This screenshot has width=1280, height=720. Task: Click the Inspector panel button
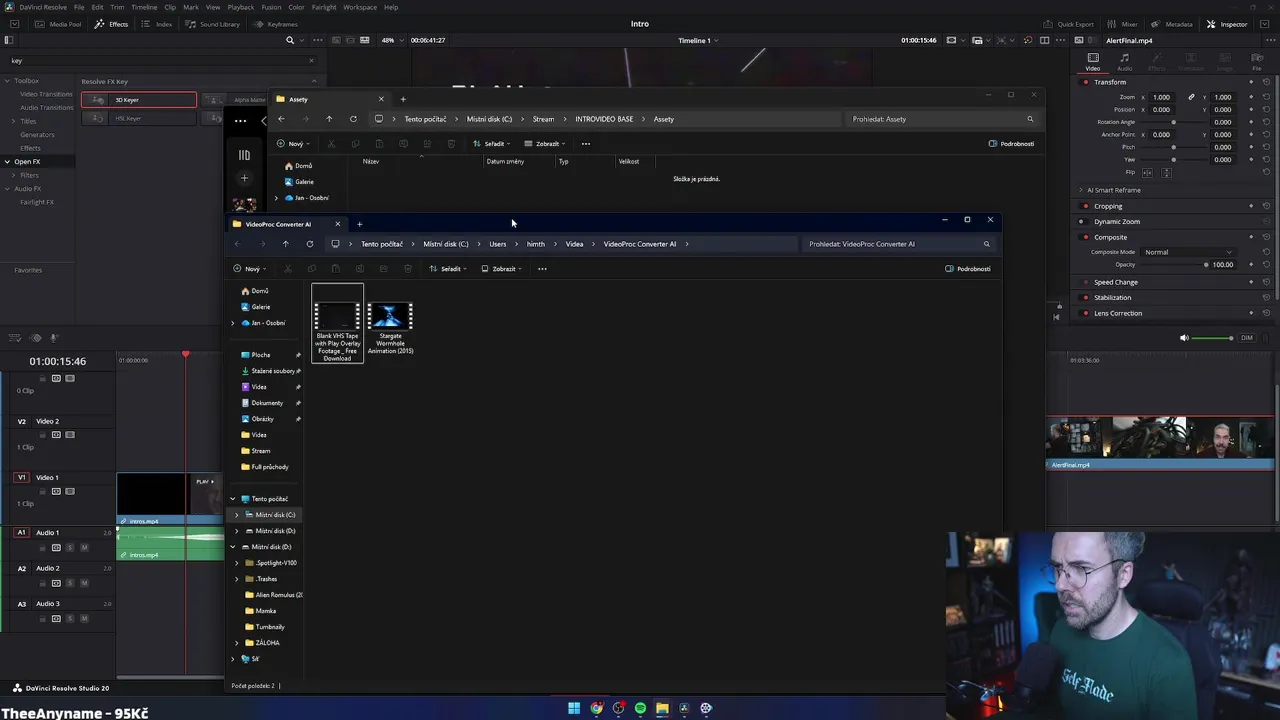coord(1227,24)
